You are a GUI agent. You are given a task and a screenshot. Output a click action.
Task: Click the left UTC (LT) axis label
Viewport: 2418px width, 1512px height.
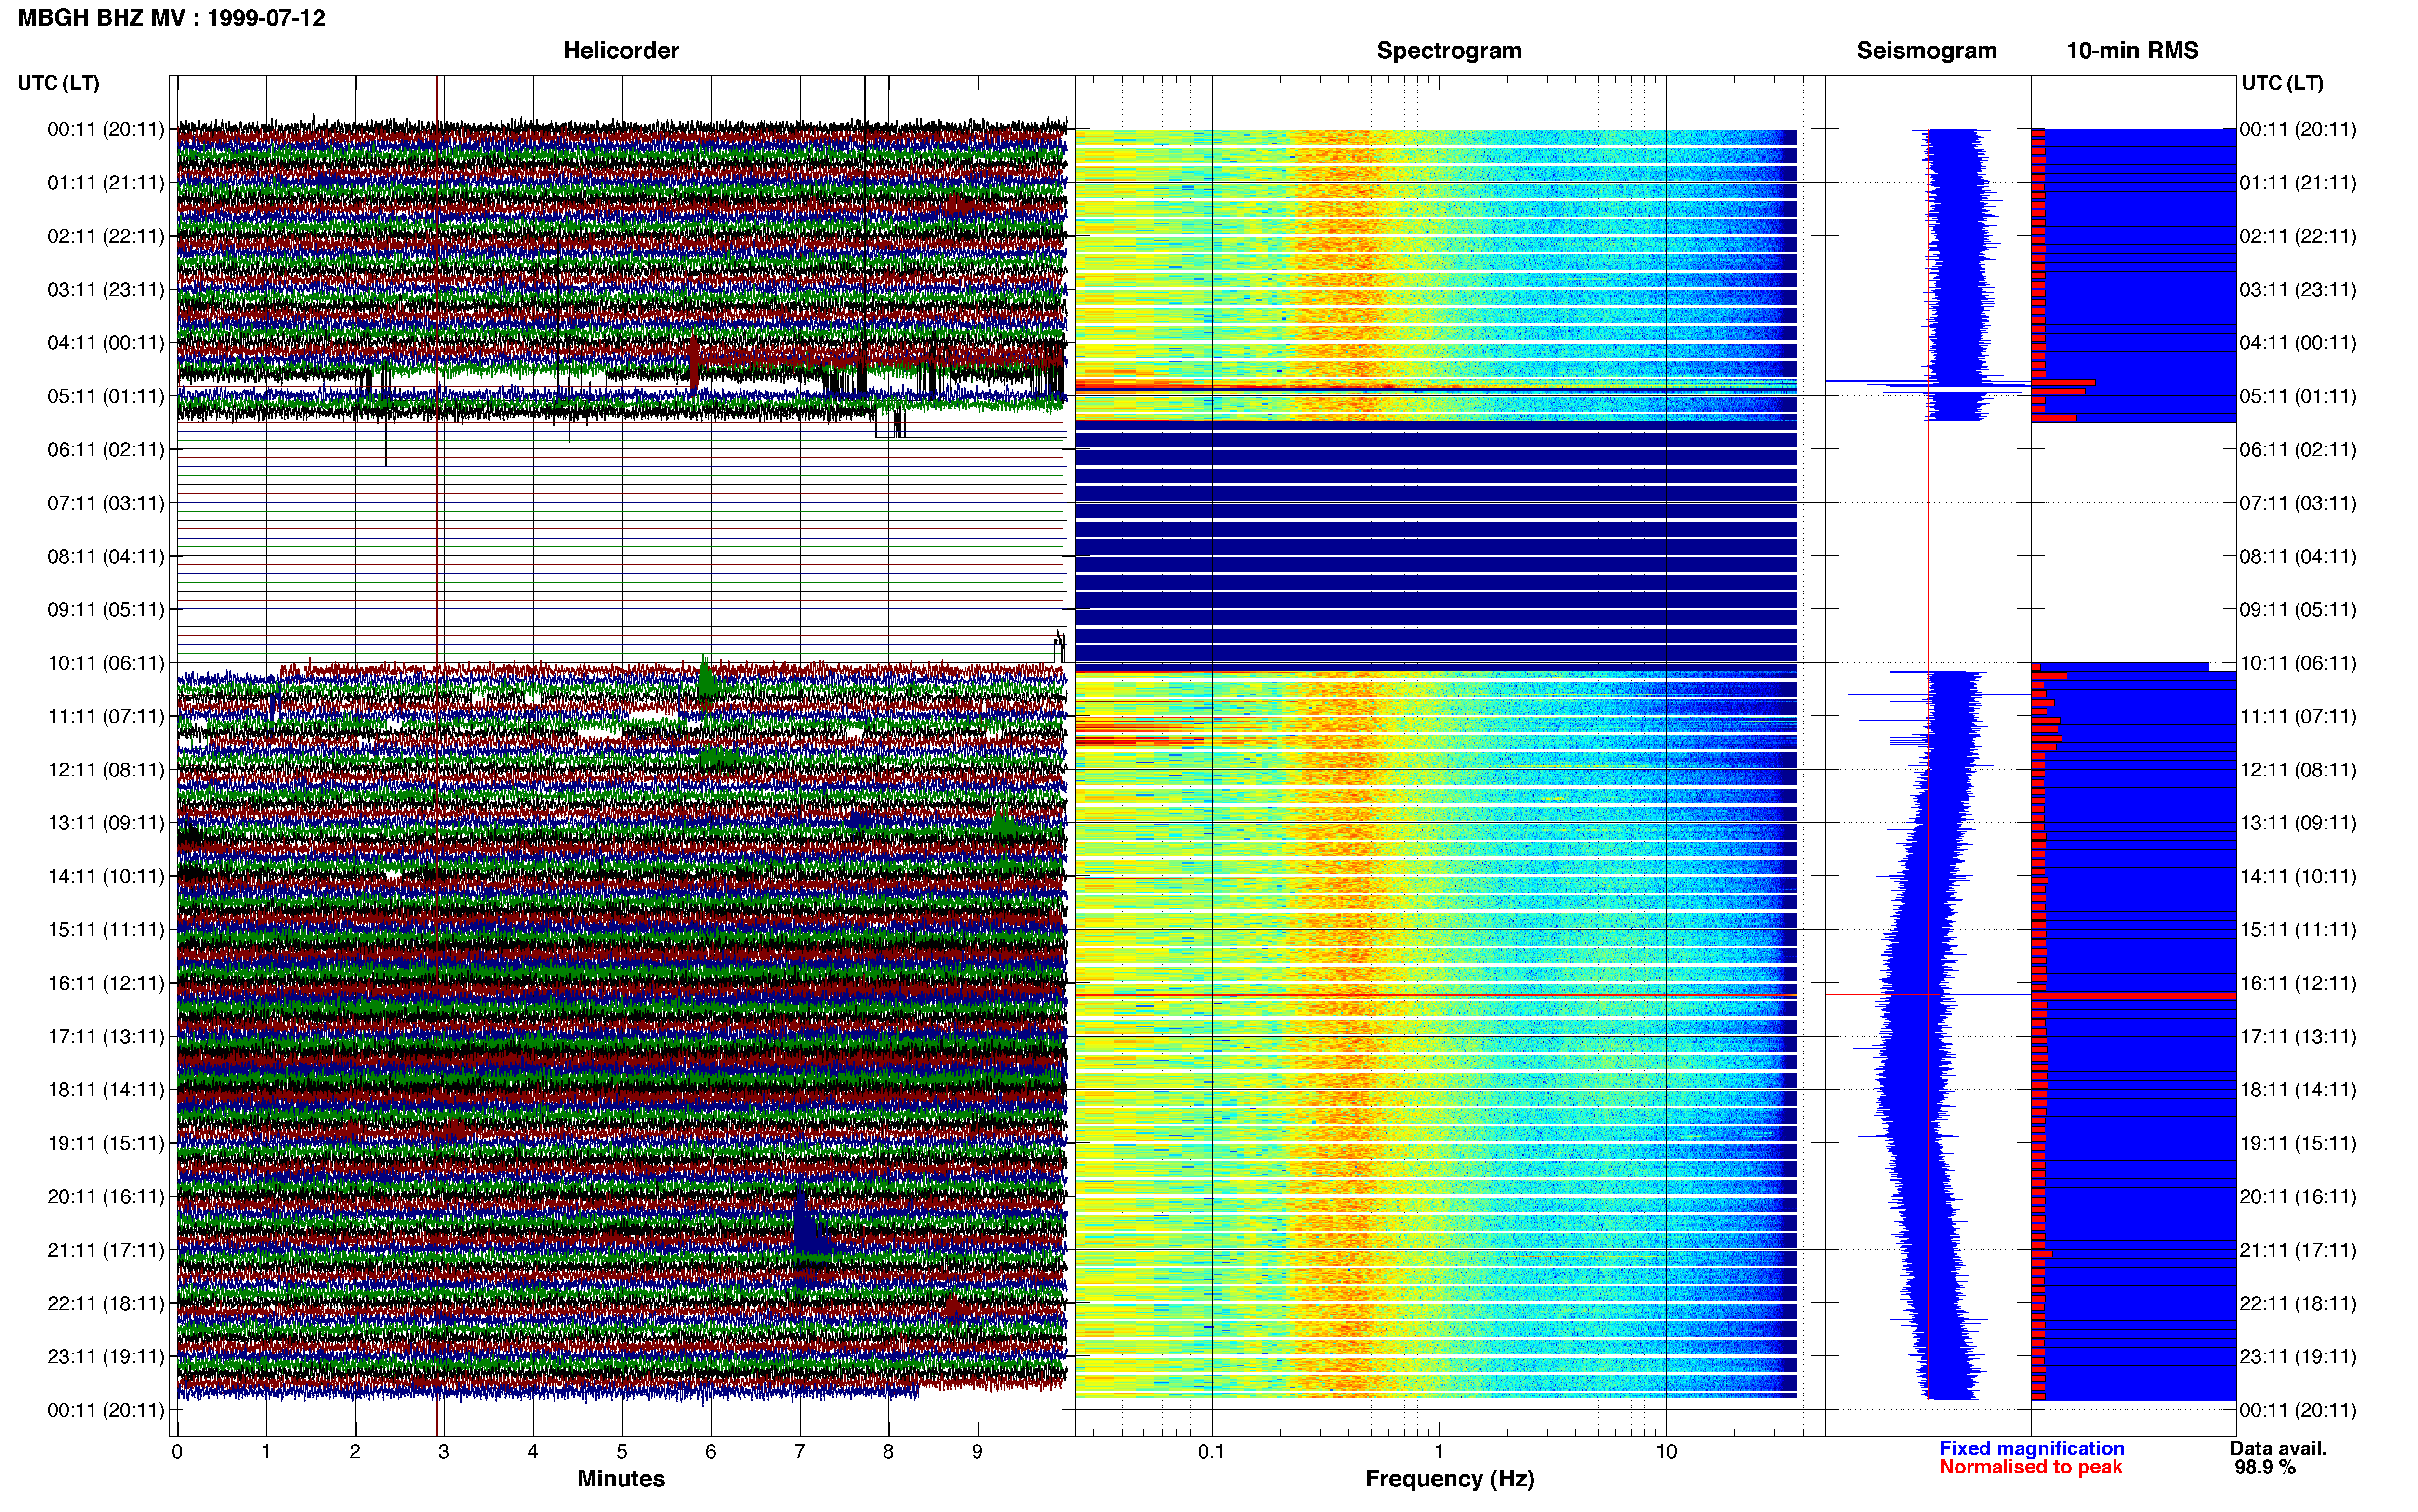[59, 83]
